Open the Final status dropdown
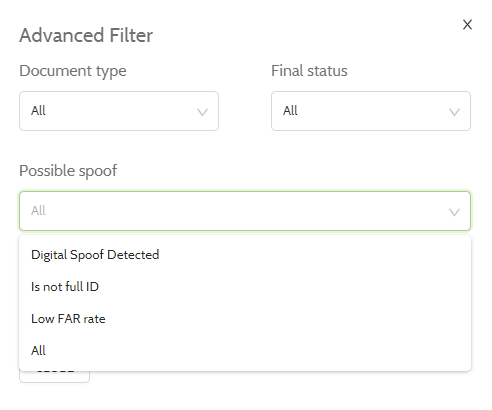This screenshot has height=410, width=492. pyautogui.click(x=371, y=111)
